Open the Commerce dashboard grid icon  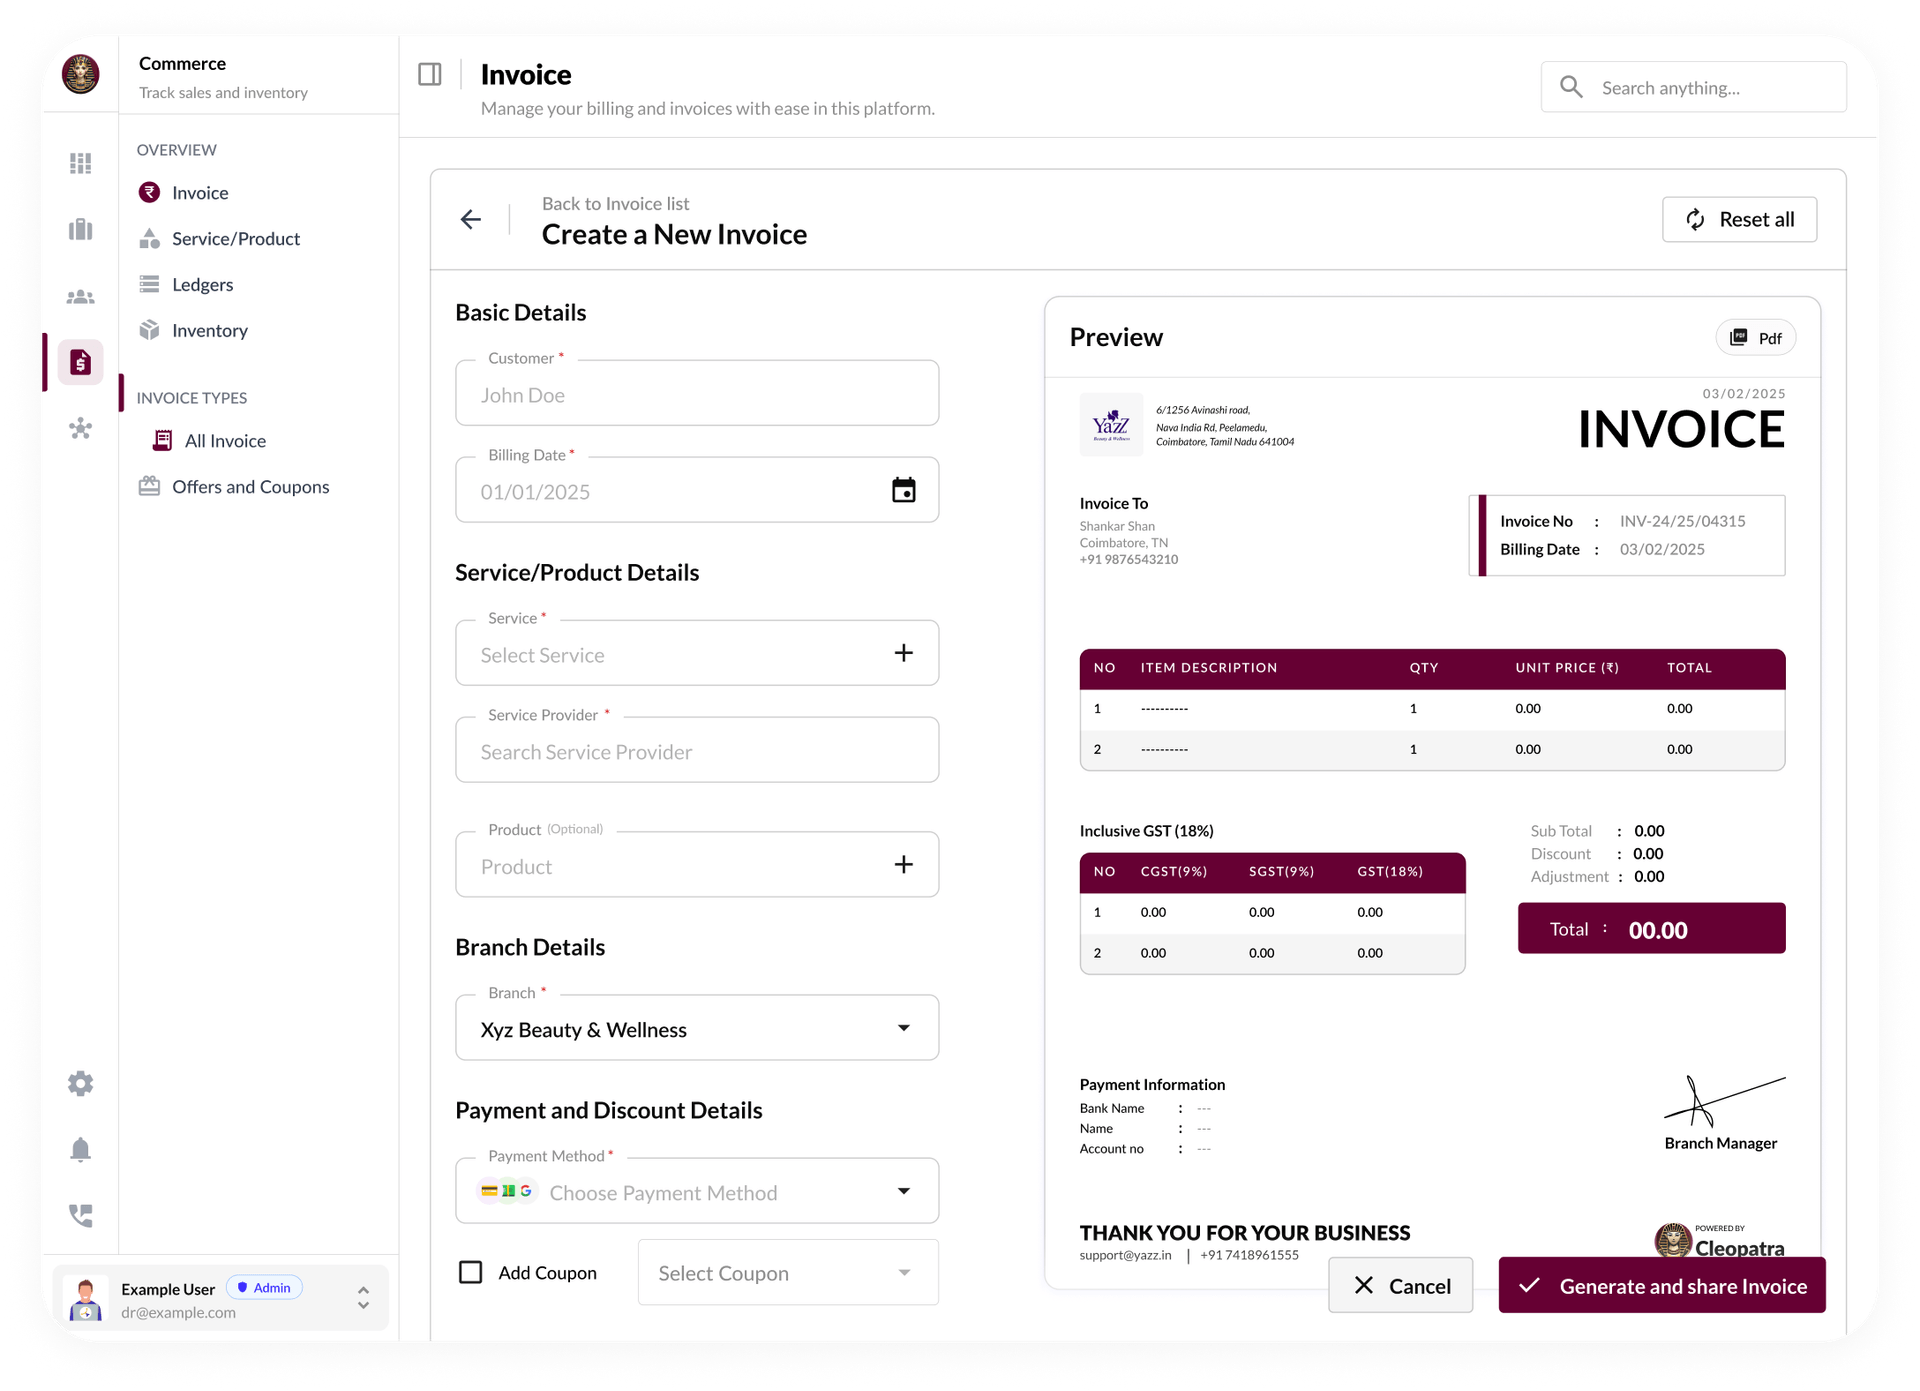80,163
